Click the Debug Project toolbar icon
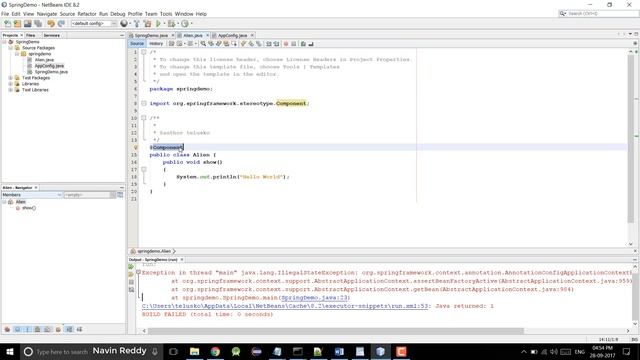The image size is (640, 360). point(171,24)
